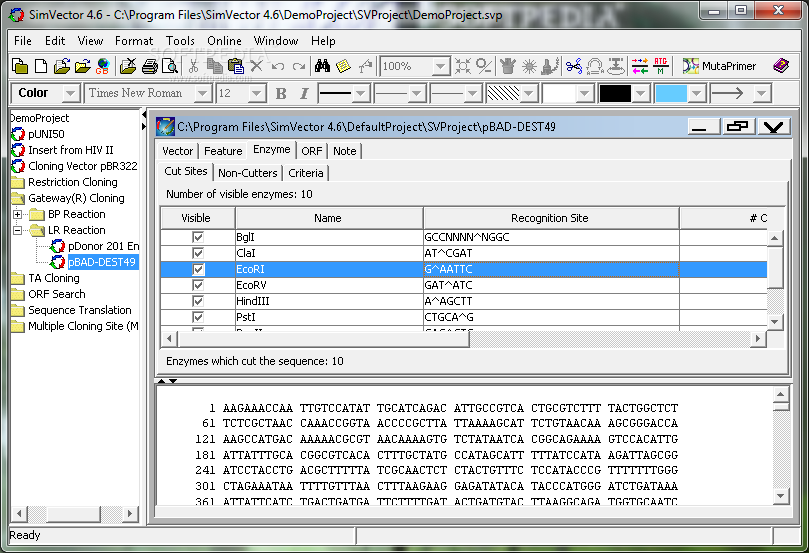Click the Delete X icon
The image size is (809, 553).
[256, 66]
